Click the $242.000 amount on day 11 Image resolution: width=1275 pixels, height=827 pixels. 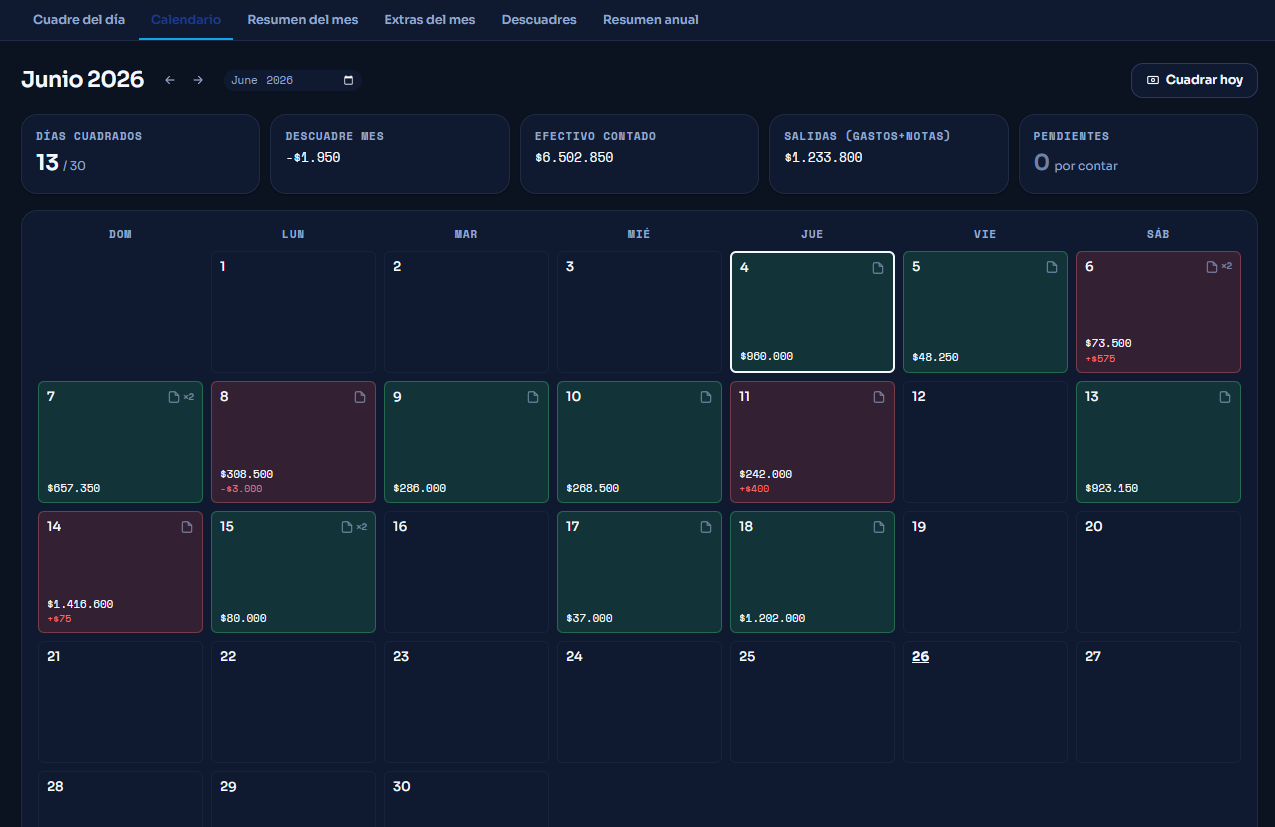point(766,474)
